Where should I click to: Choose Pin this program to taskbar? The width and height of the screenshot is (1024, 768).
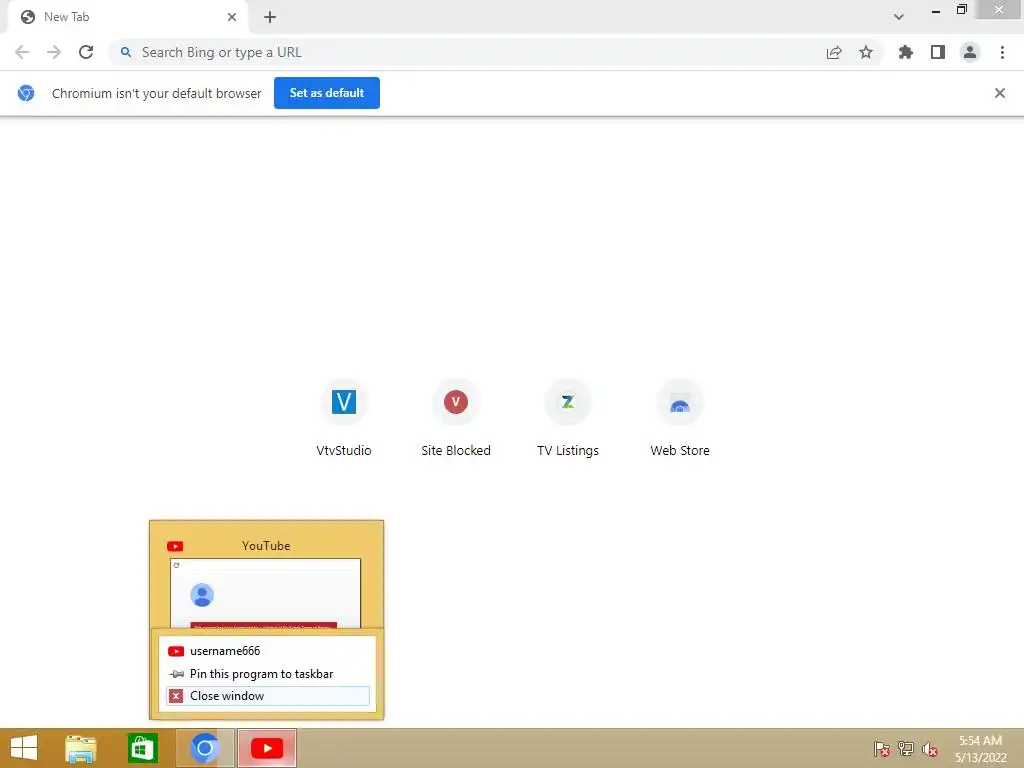pyautogui.click(x=268, y=674)
